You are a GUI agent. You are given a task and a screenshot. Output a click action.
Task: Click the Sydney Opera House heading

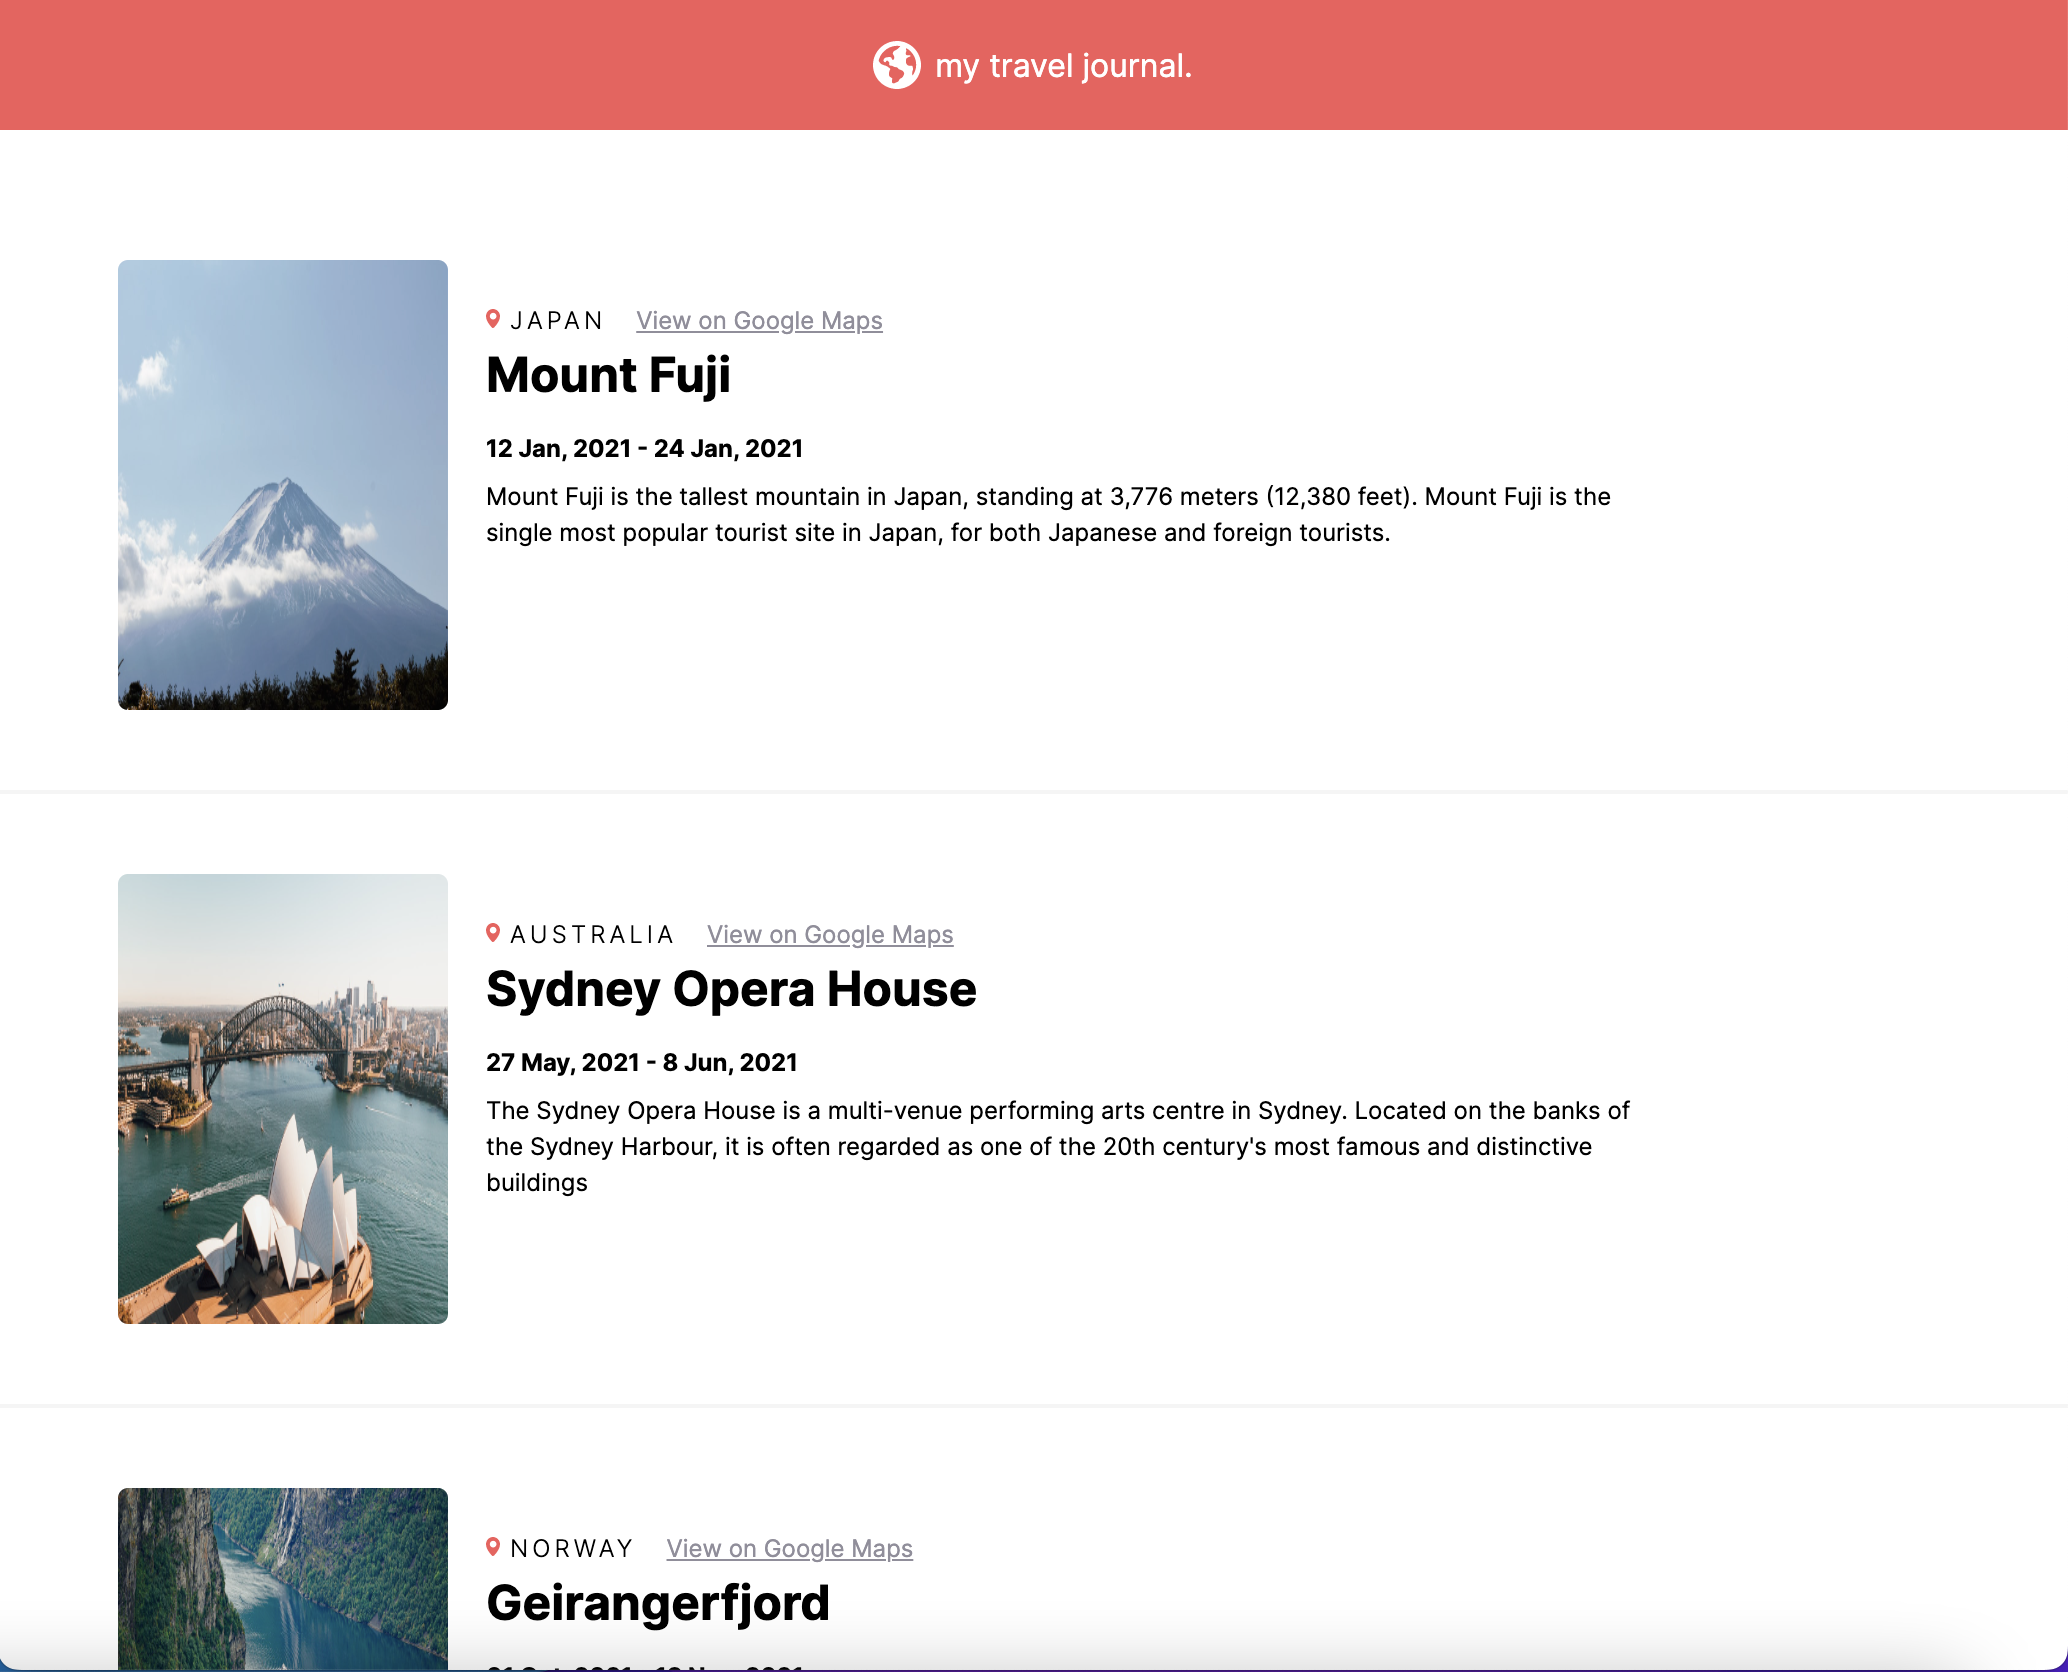[x=731, y=990]
